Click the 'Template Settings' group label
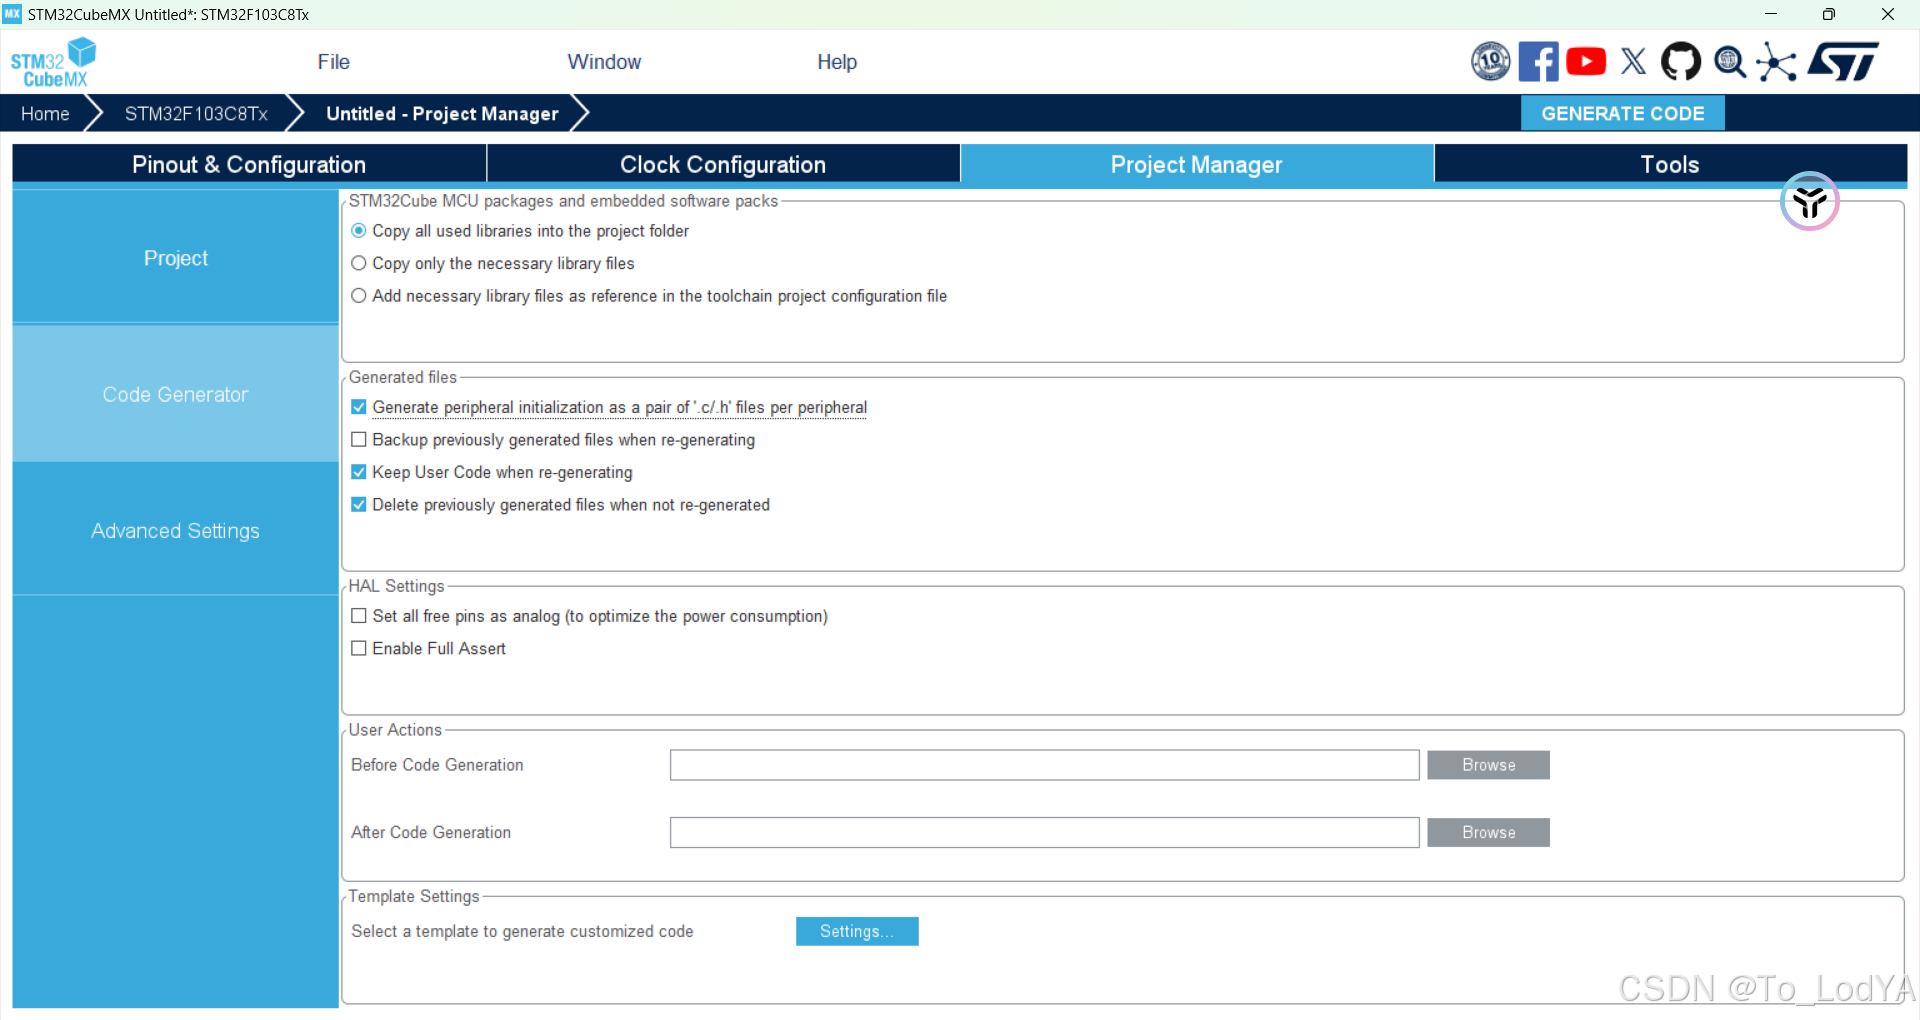The height and width of the screenshot is (1020, 1920). (414, 897)
